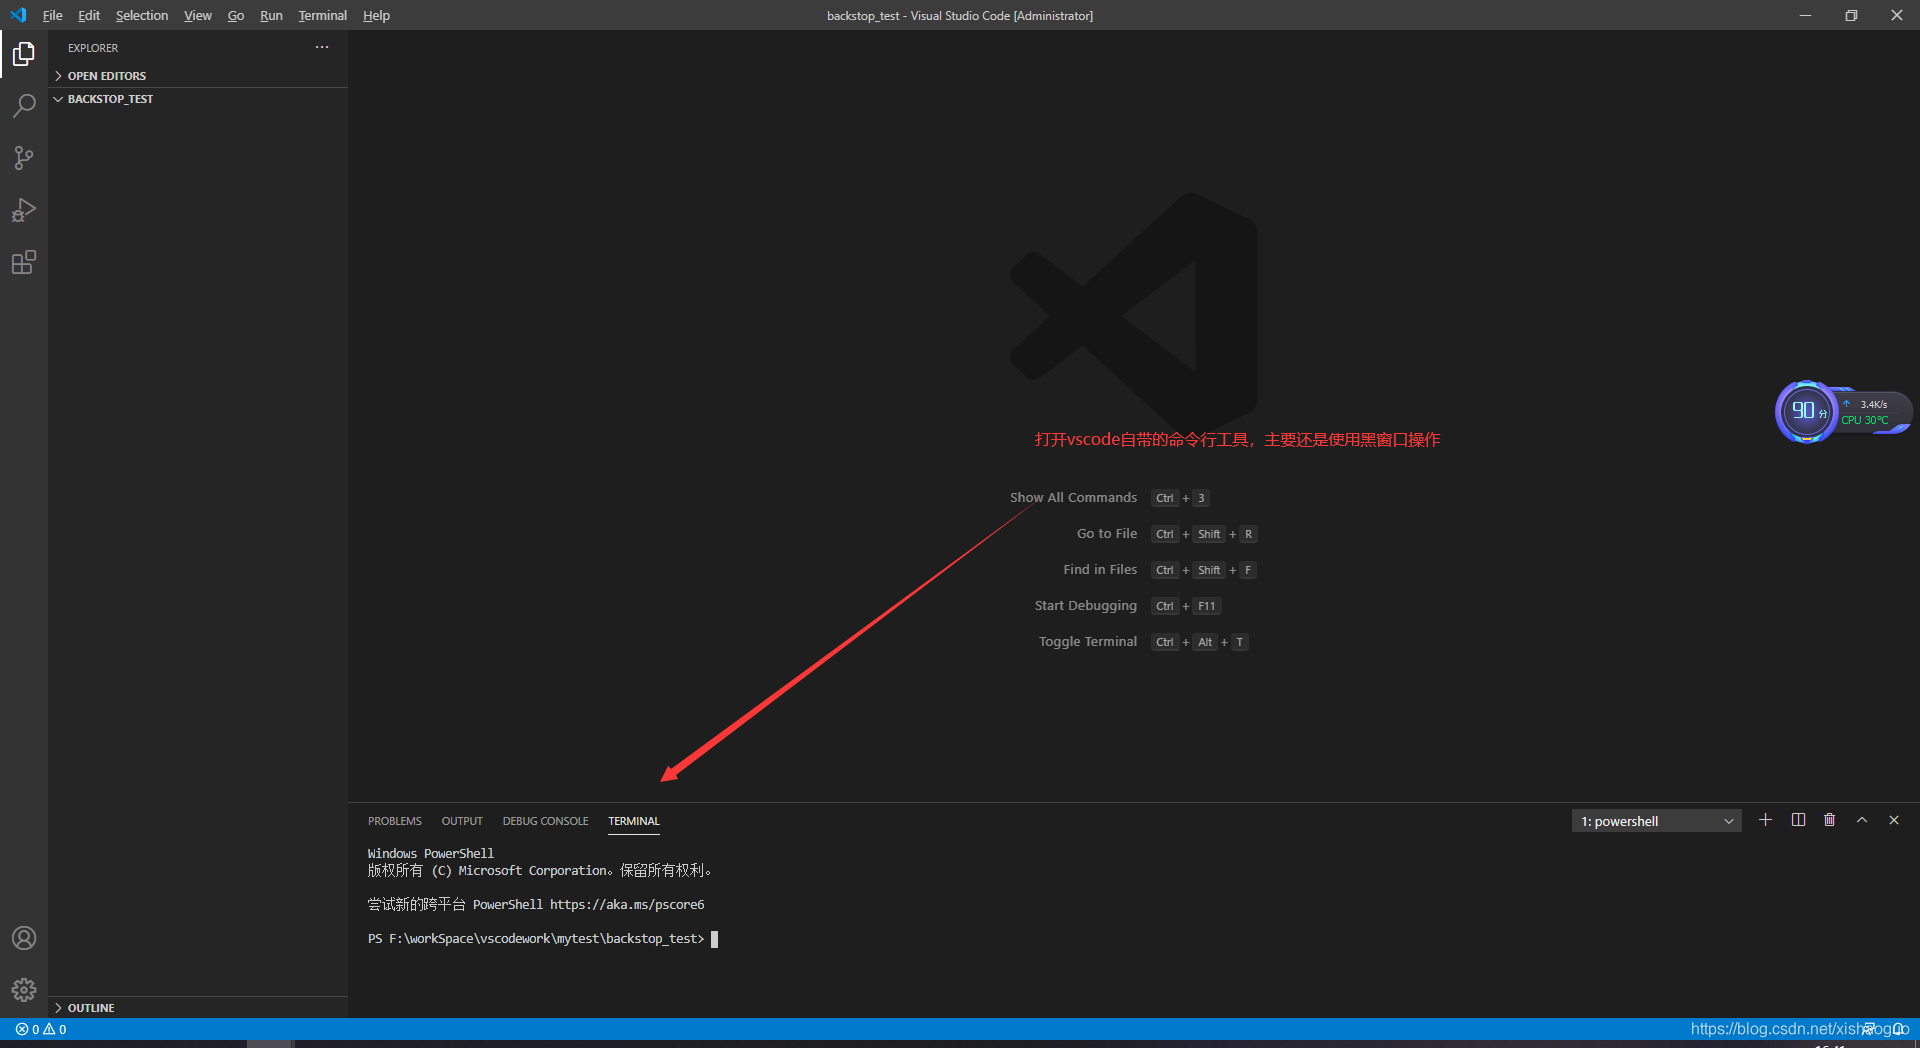
Task: Open the Search view icon
Action: point(24,106)
